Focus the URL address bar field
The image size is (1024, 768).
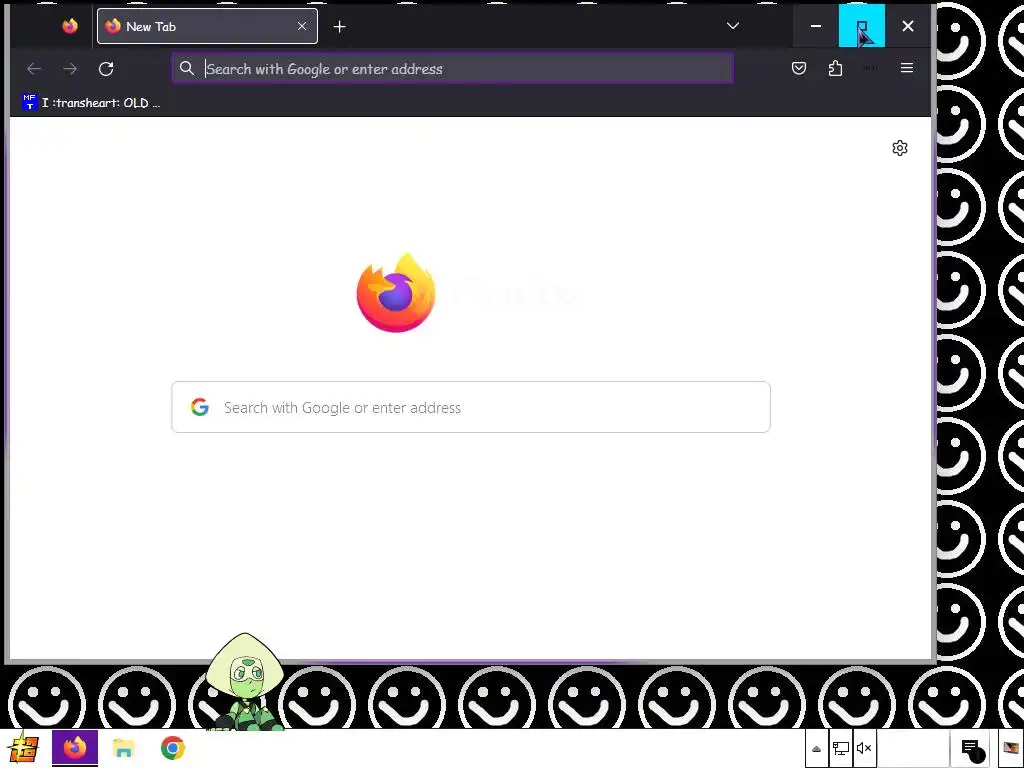tap(453, 68)
